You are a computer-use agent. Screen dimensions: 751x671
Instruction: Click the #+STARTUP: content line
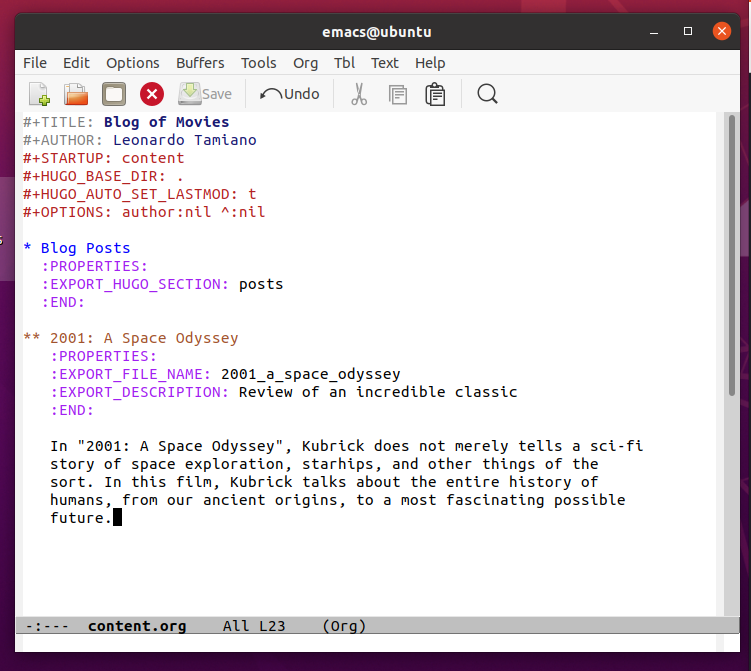(x=103, y=158)
